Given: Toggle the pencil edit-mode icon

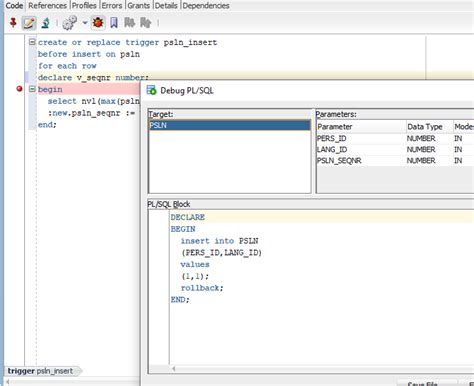Looking at the screenshot, I should pos(29,23).
